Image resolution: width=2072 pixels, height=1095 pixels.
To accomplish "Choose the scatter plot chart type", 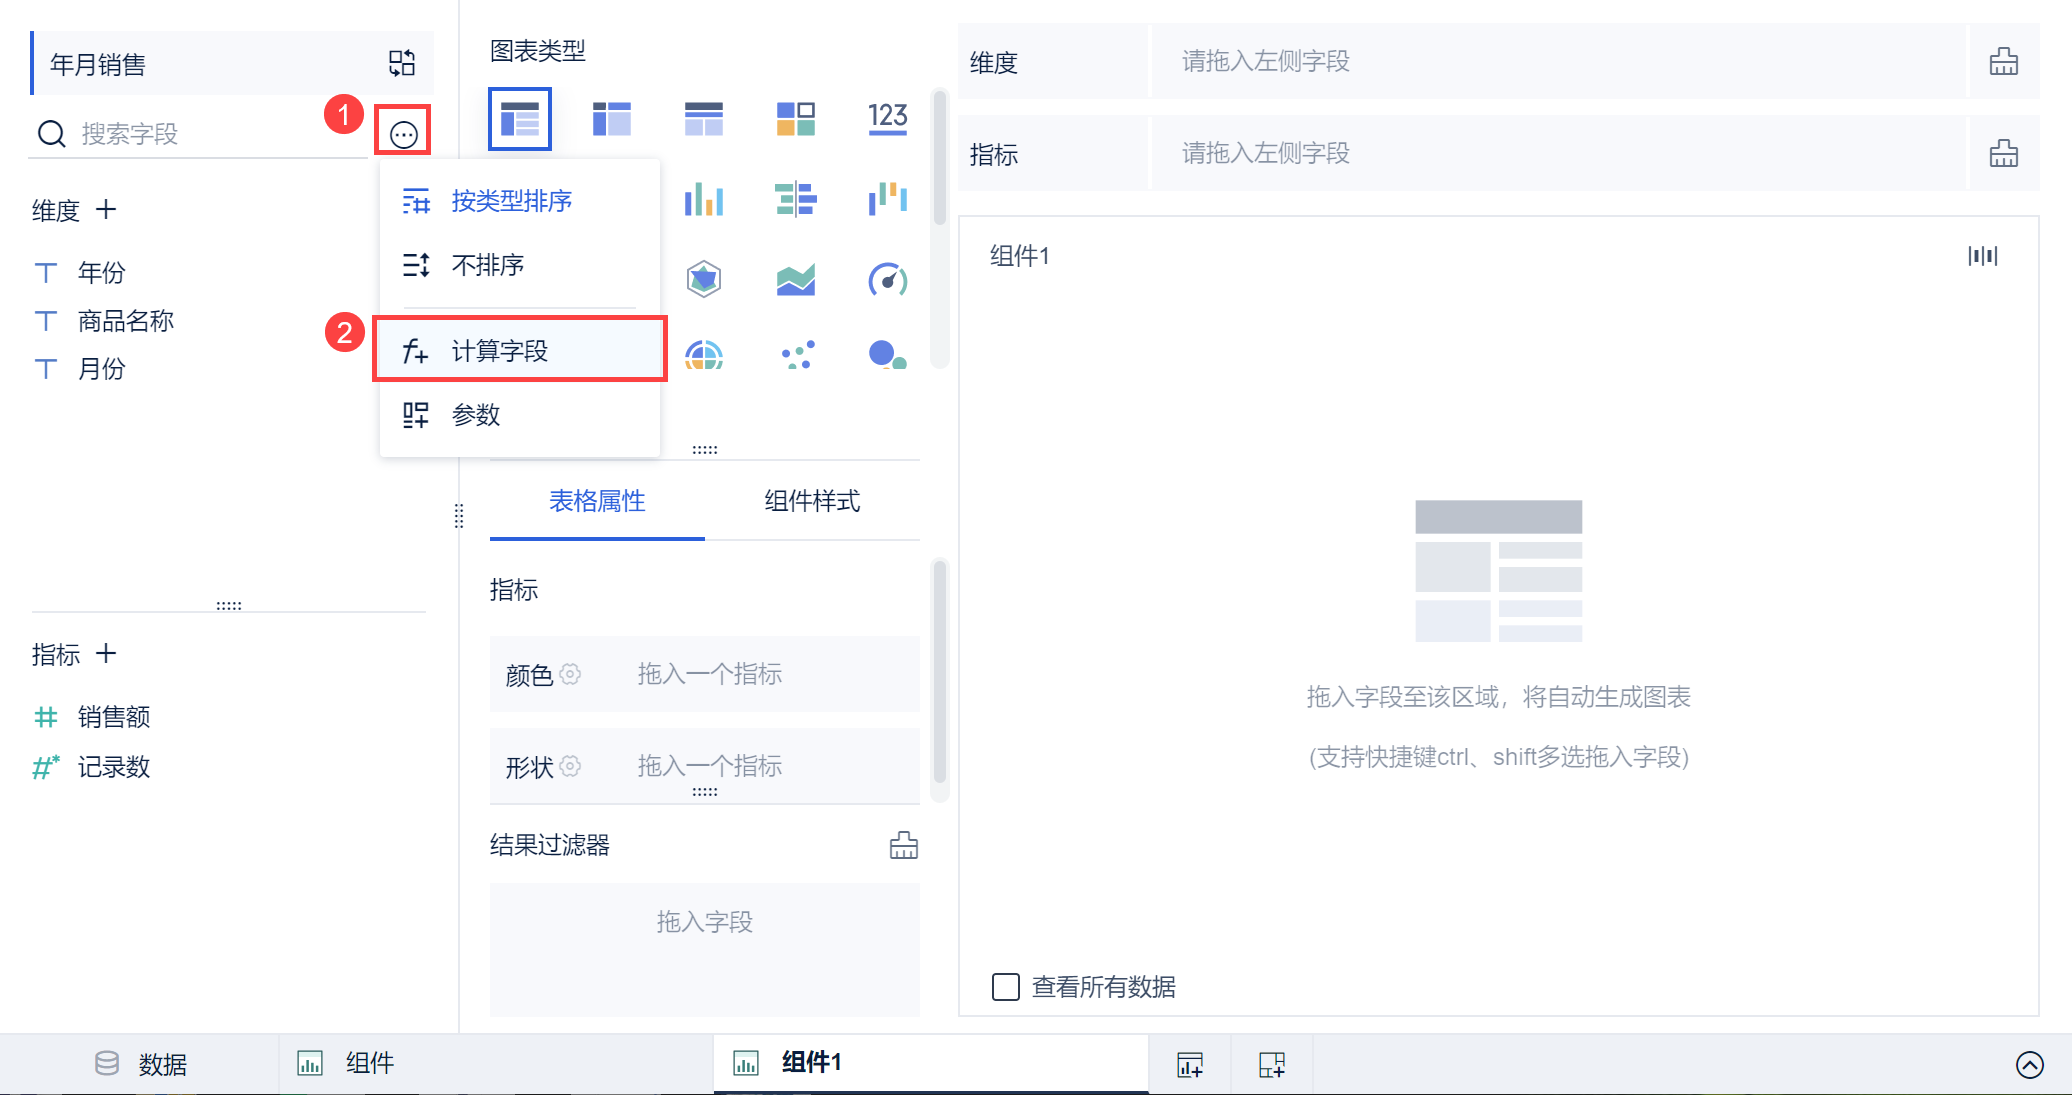I will pos(796,355).
